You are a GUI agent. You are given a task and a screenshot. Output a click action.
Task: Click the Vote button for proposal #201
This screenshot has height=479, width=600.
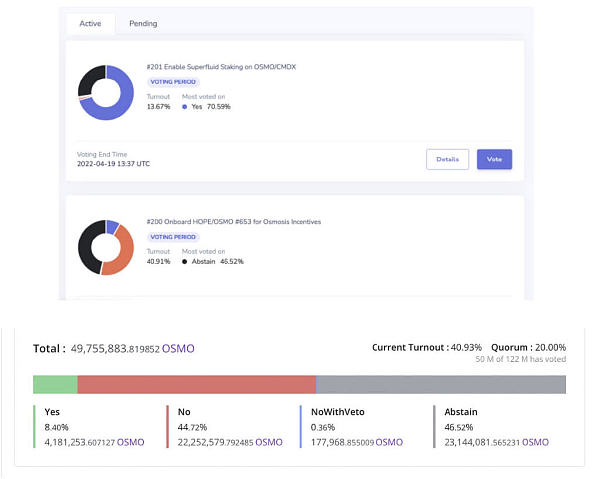click(x=494, y=159)
